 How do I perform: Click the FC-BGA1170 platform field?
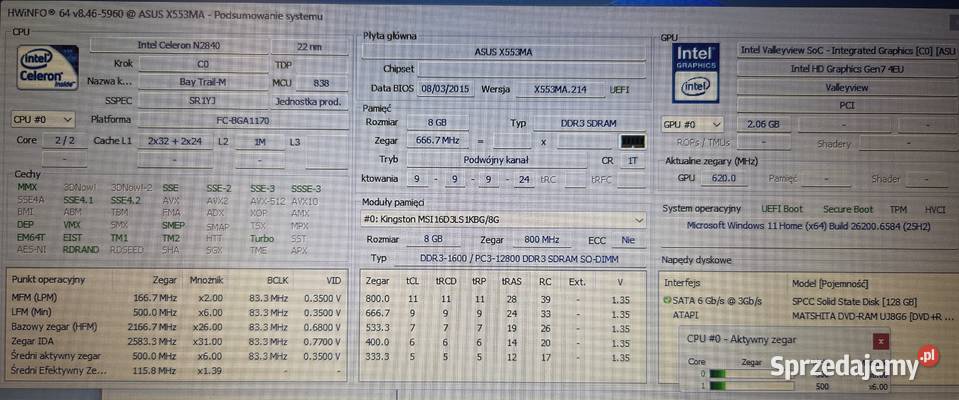click(243, 120)
